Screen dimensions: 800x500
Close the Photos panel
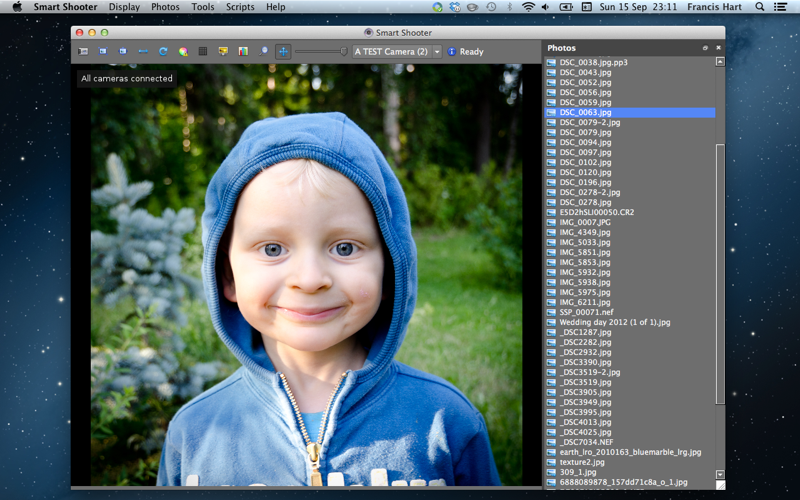click(x=718, y=47)
